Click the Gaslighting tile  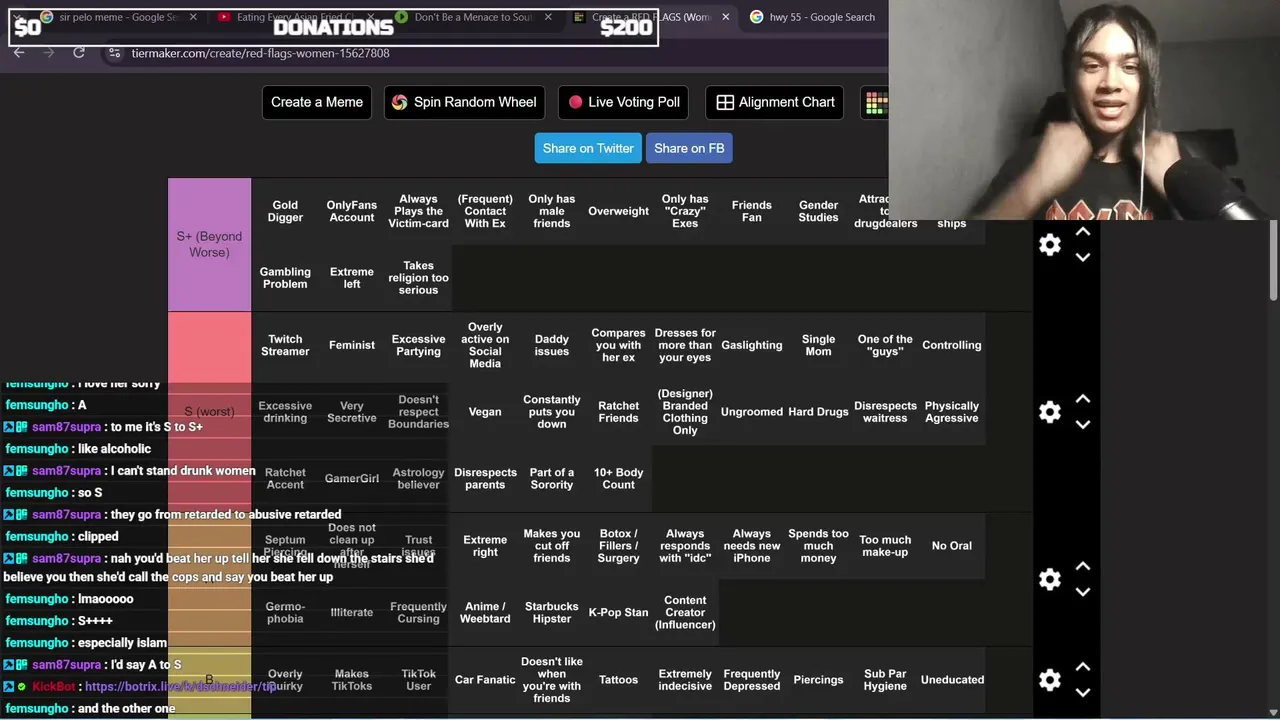point(752,345)
